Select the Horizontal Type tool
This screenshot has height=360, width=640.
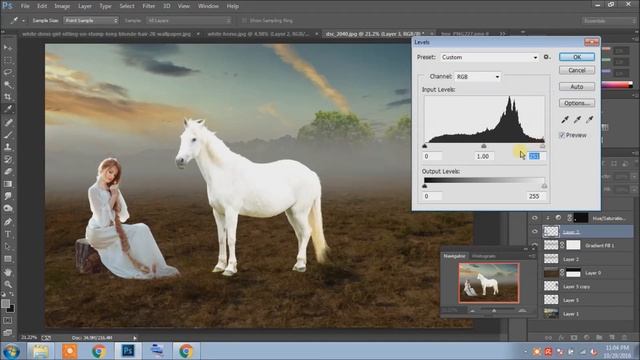8,234
